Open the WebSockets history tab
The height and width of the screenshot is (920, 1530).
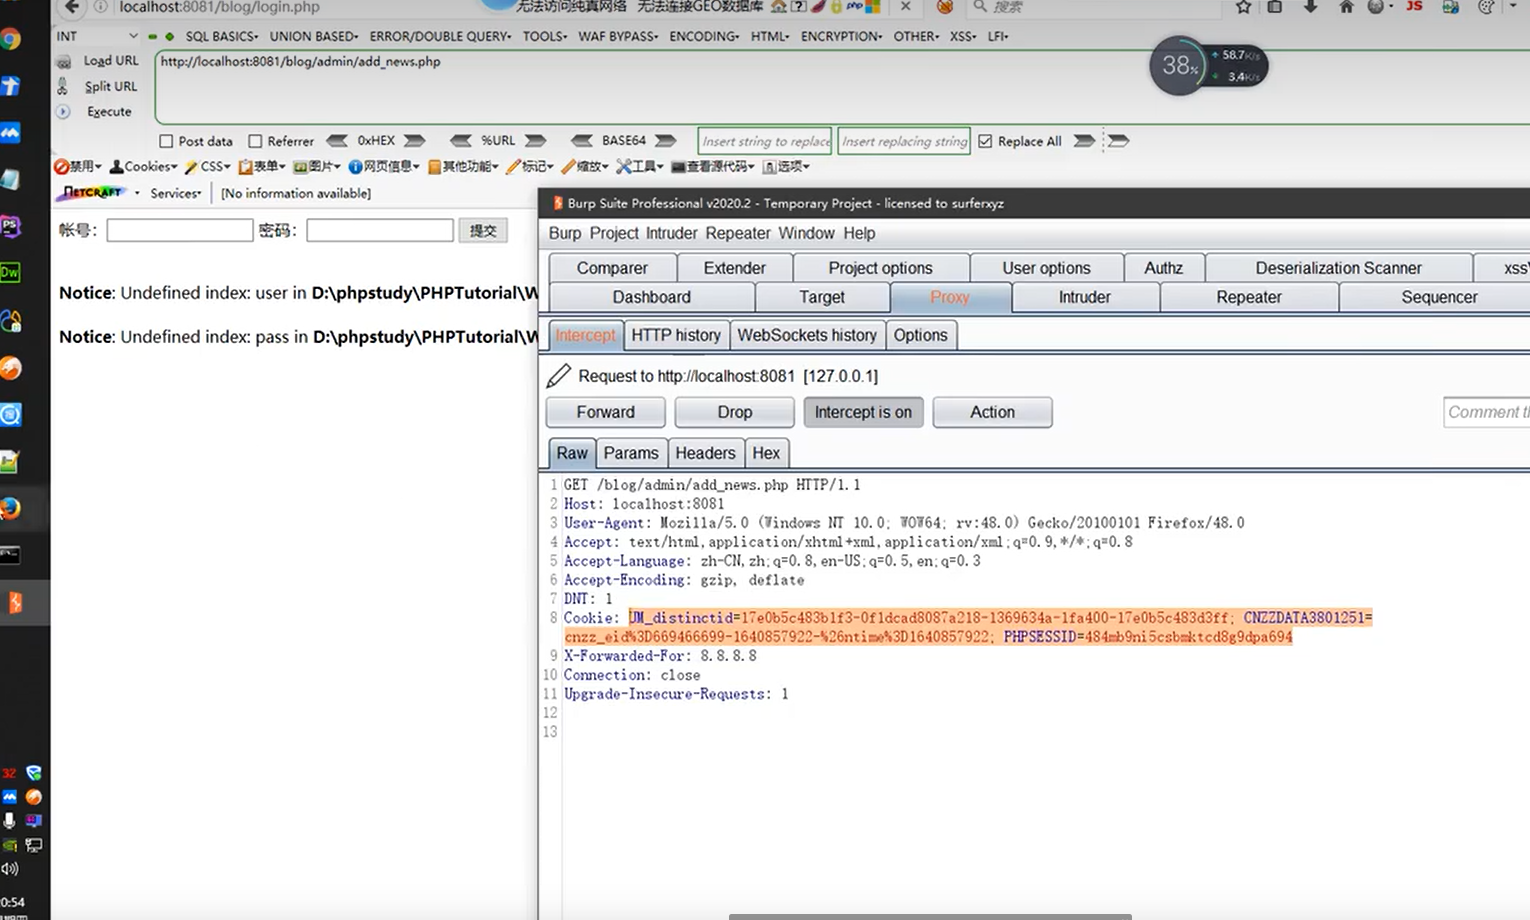click(x=807, y=335)
